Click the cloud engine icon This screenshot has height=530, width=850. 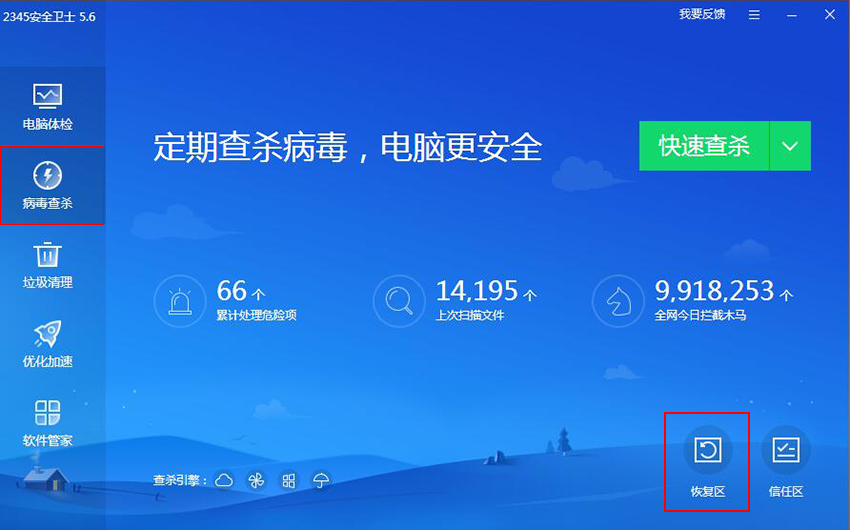coord(224,480)
